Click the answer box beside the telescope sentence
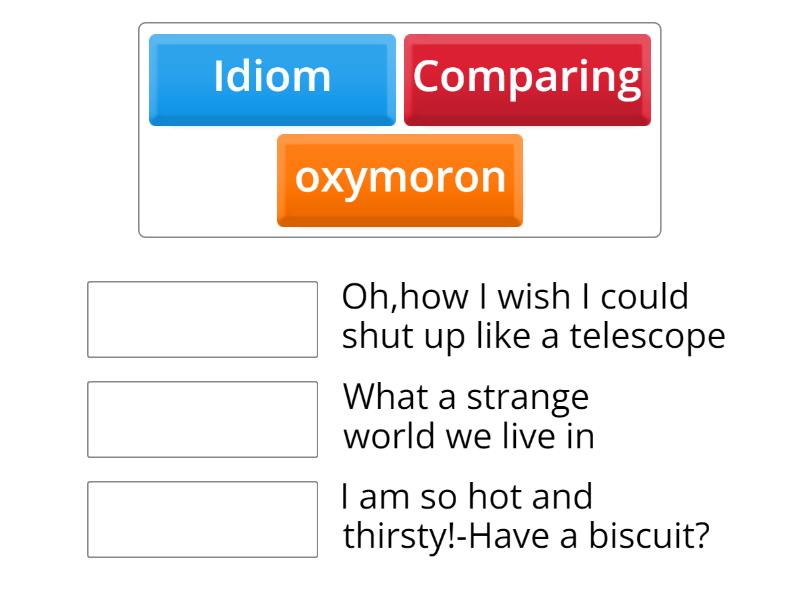 202,317
